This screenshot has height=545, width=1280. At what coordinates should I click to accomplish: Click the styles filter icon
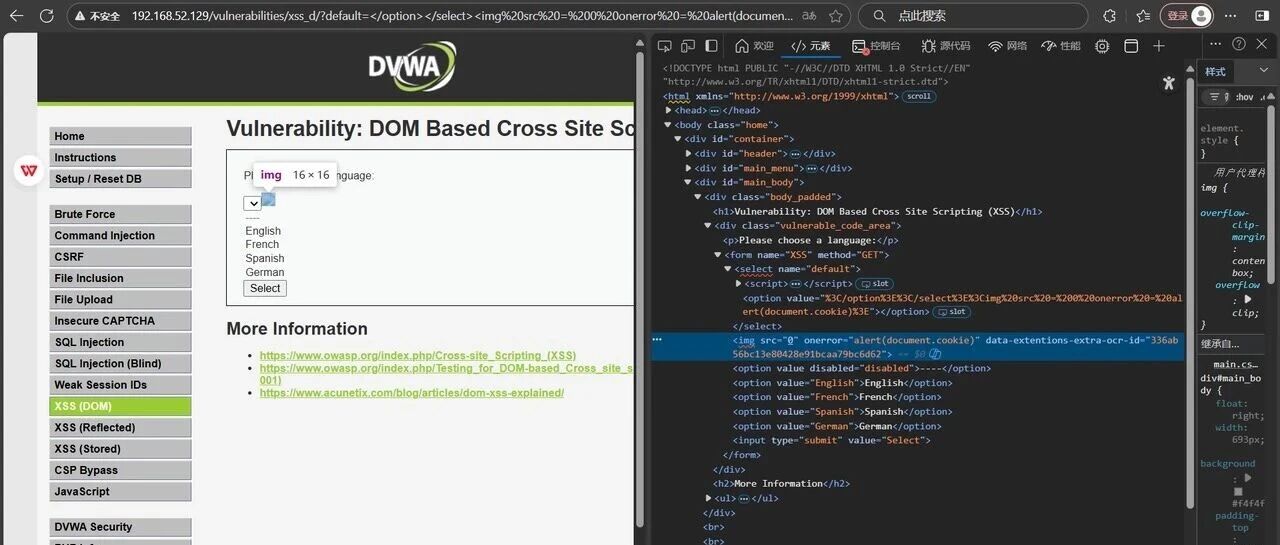[1215, 97]
